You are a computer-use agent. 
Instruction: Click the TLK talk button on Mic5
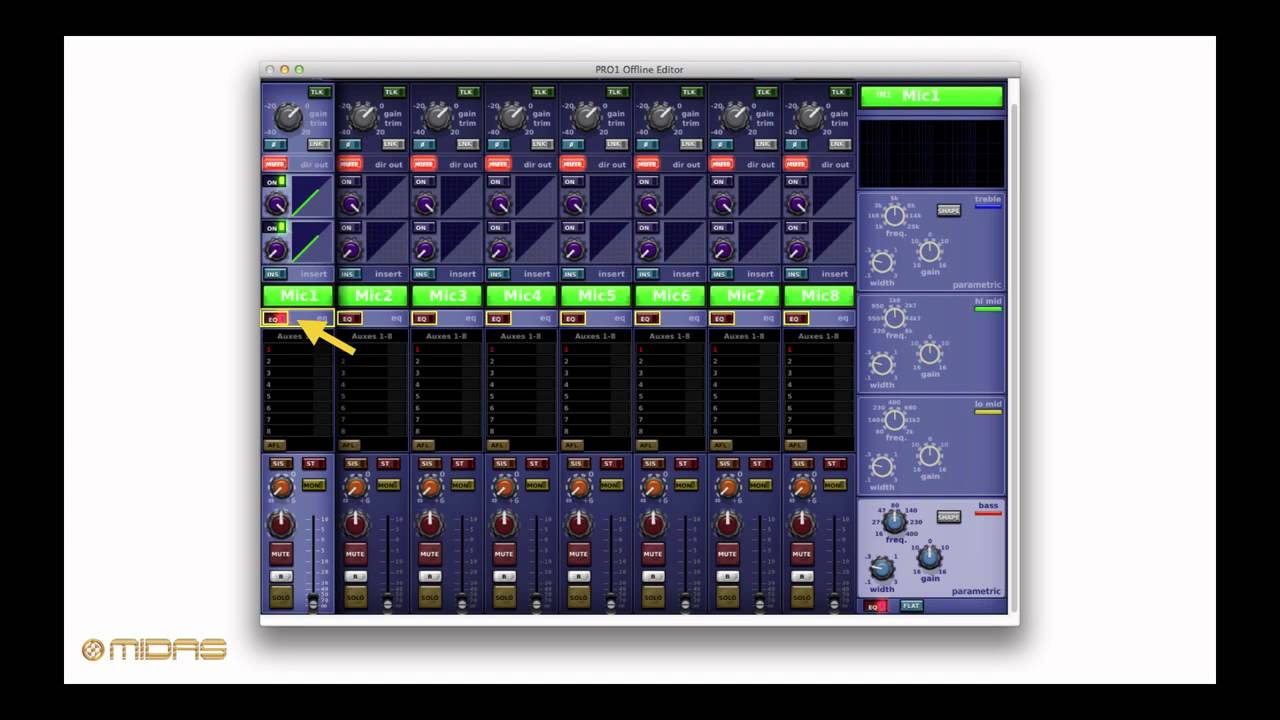[615, 92]
